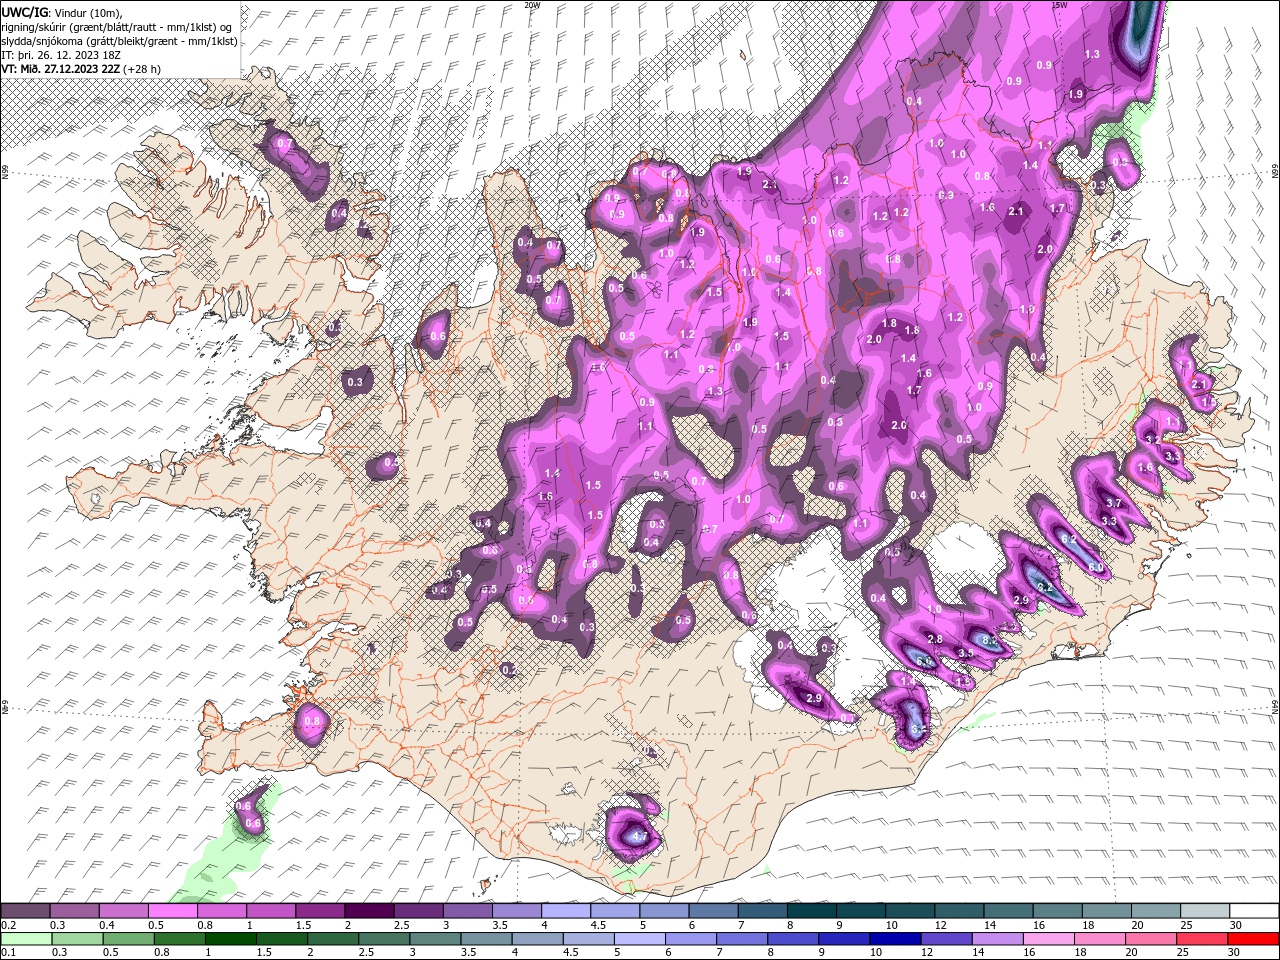This screenshot has height=960, width=1280.
Task: Click the light pink rain swatch between 16 and 18
Action: (x=1049, y=939)
